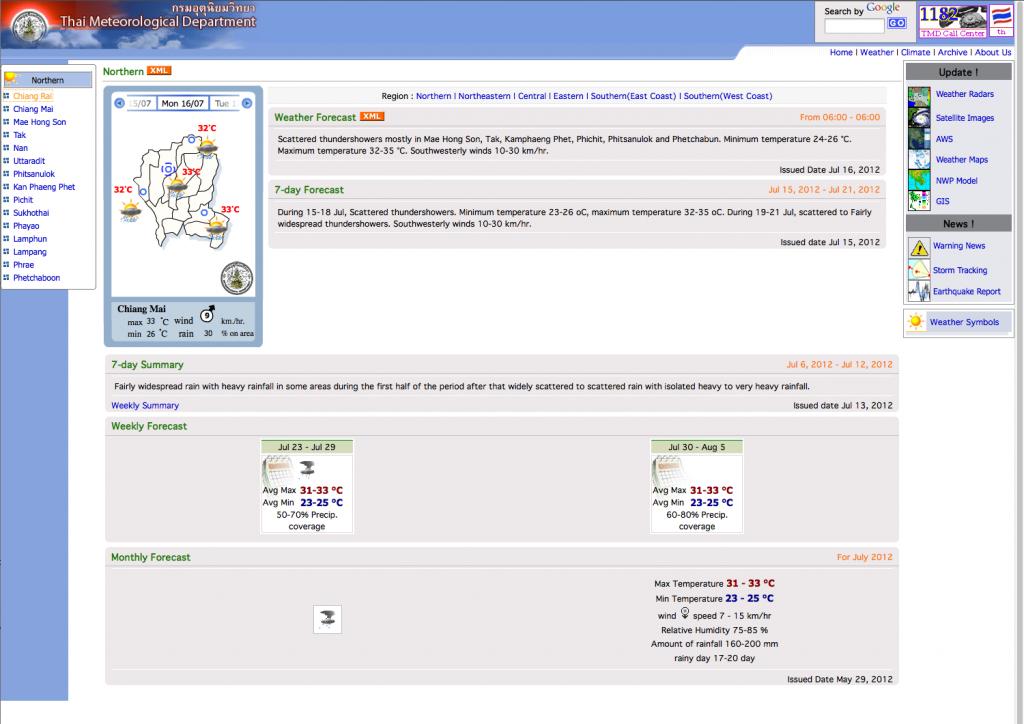Click the Google search GO button
Image resolution: width=1024 pixels, height=724 pixels.
tap(897, 23)
